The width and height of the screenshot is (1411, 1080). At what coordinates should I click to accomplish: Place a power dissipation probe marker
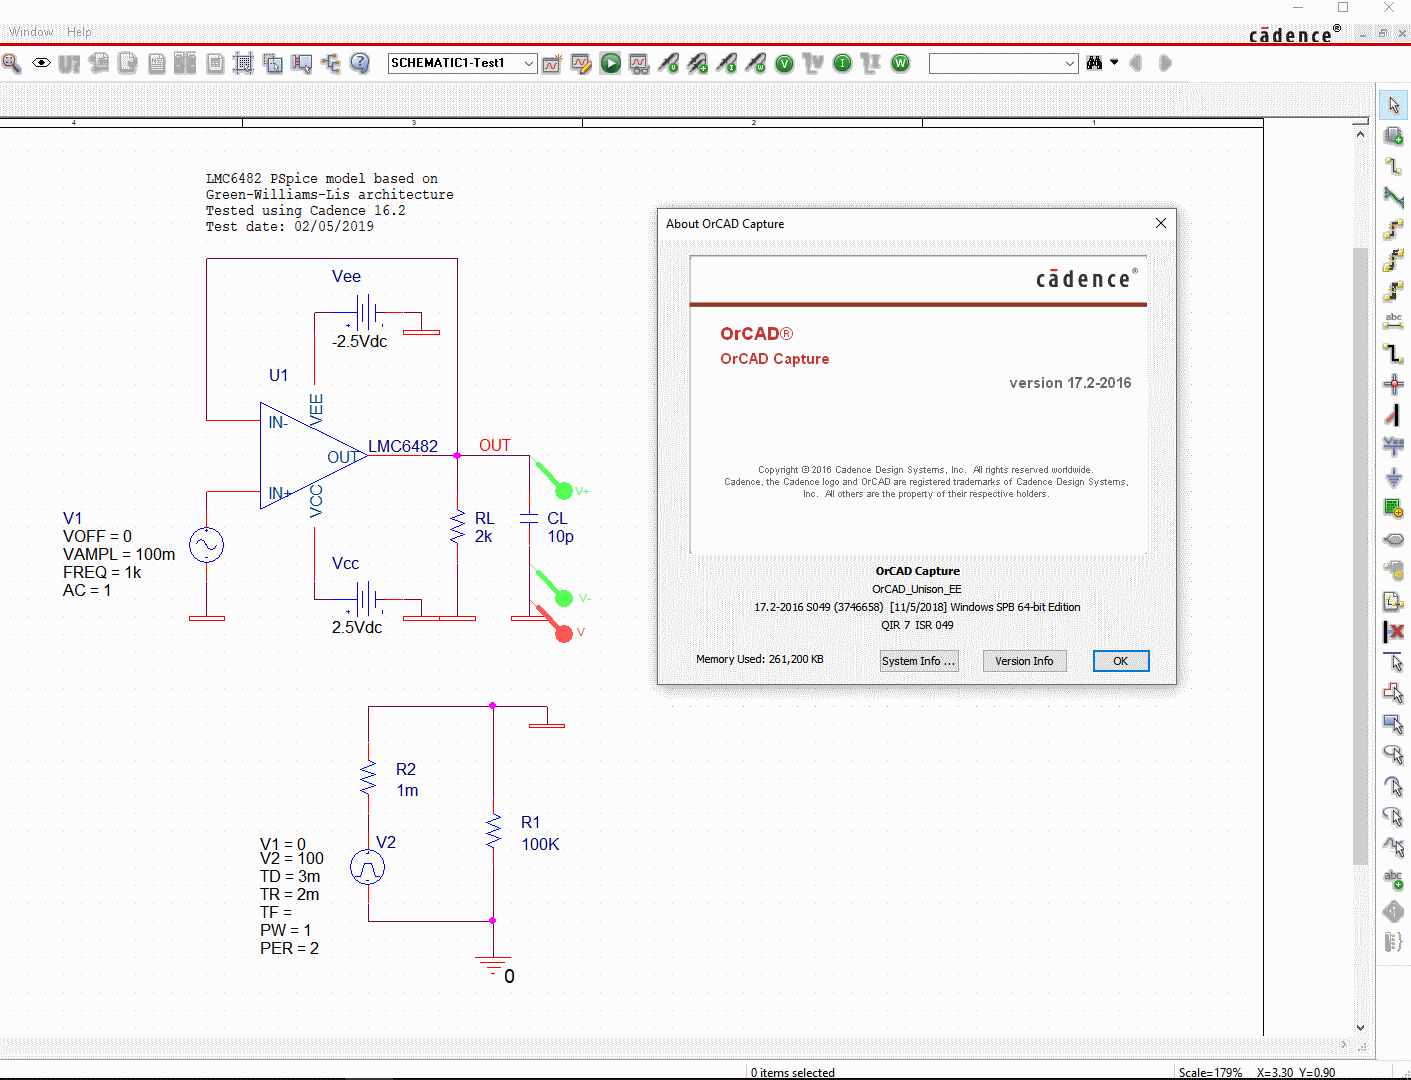pyautogui.click(x=756, y=63)
